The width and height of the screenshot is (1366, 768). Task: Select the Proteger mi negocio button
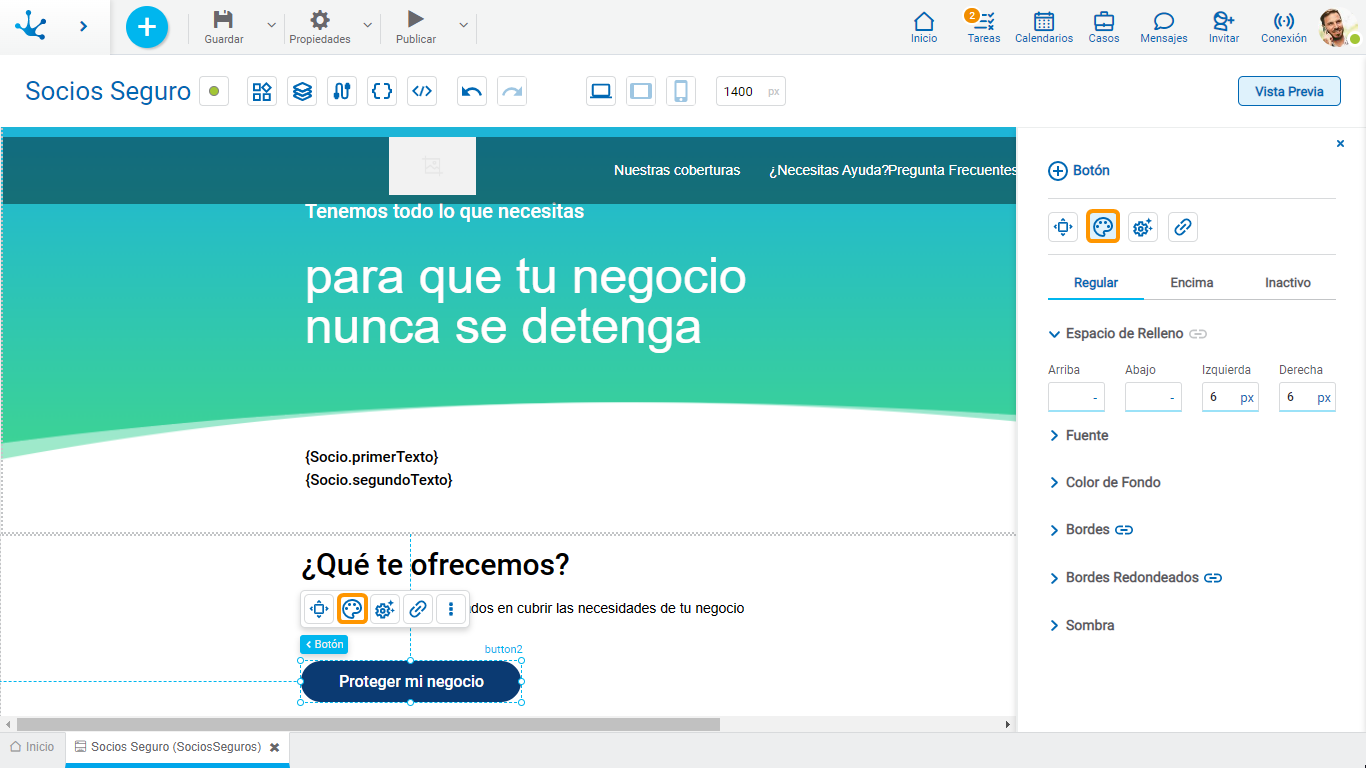pos(411,682)
